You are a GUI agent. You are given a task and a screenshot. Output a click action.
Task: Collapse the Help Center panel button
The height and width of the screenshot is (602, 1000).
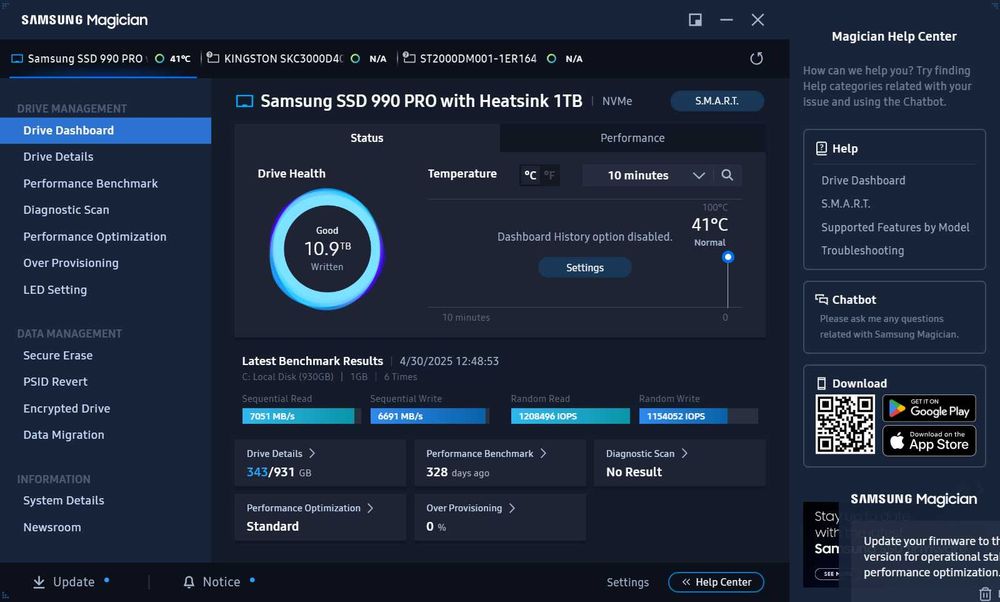[x=716, y=582]
